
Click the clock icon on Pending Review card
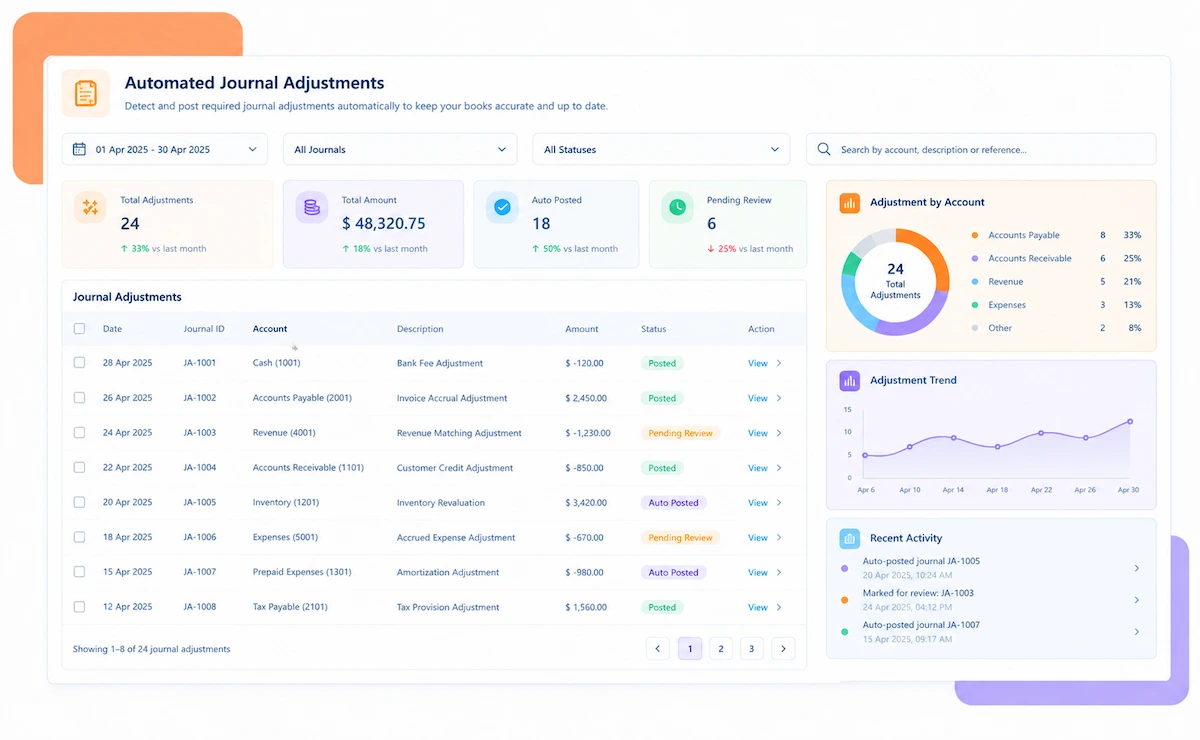[677, 208]
